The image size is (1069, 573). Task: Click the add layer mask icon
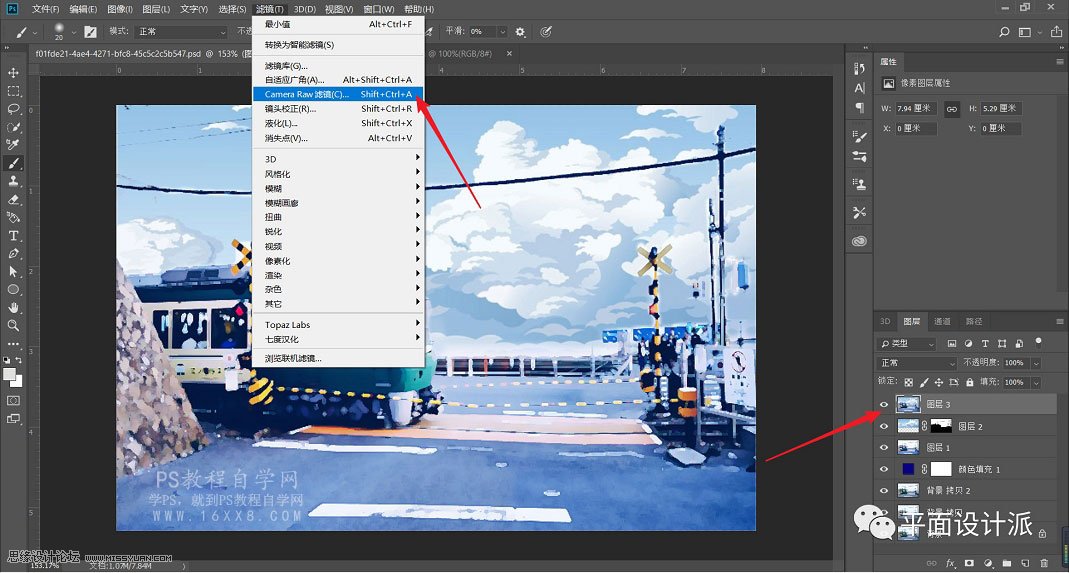[969, 563]
